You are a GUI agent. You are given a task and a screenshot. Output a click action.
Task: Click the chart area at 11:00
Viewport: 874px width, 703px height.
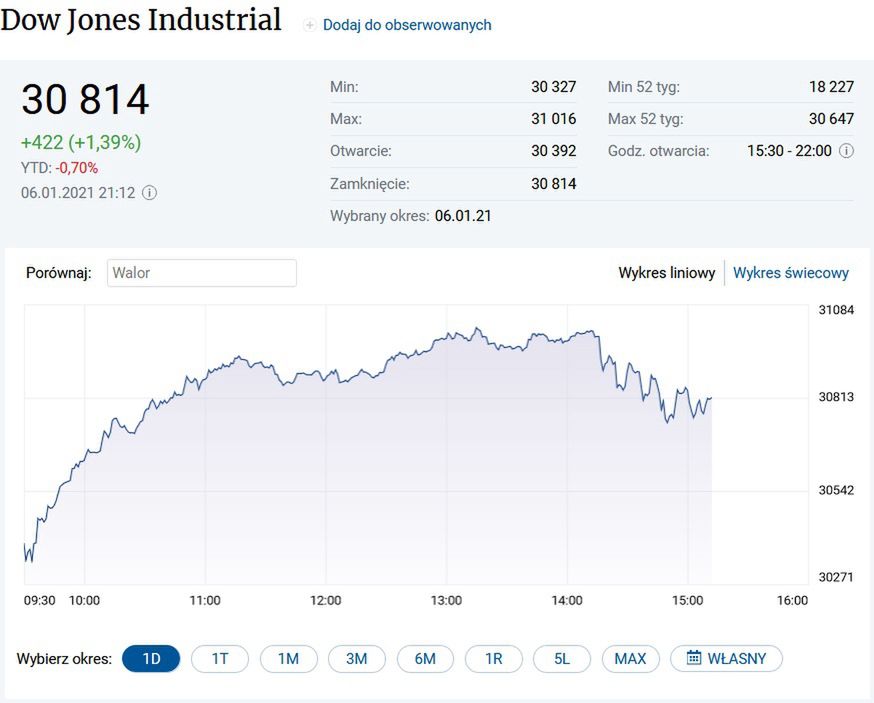(205, 450)
